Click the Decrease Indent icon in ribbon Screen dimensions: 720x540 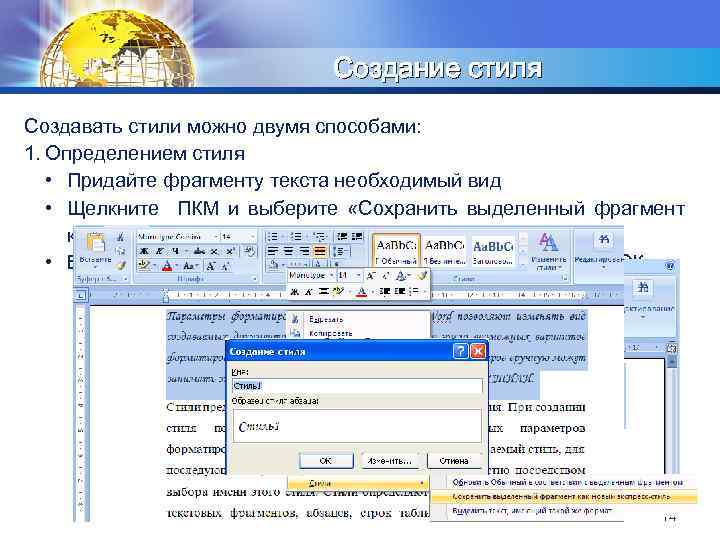[342, 236]
